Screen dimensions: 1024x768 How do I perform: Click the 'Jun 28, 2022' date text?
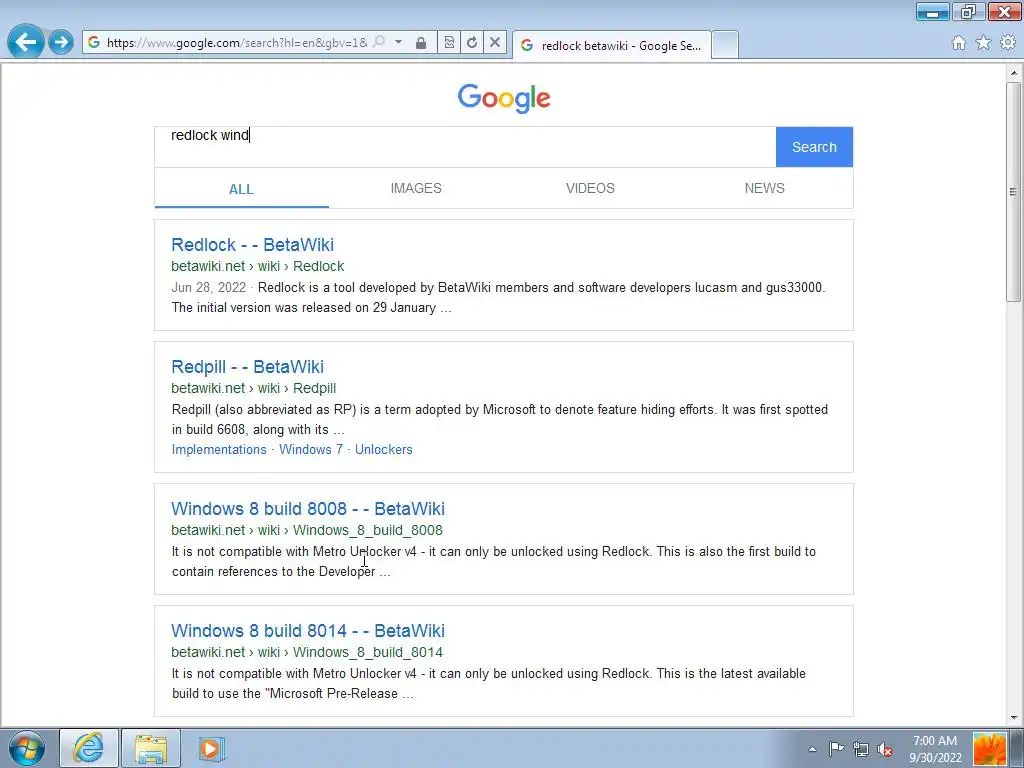coord(209,288)
